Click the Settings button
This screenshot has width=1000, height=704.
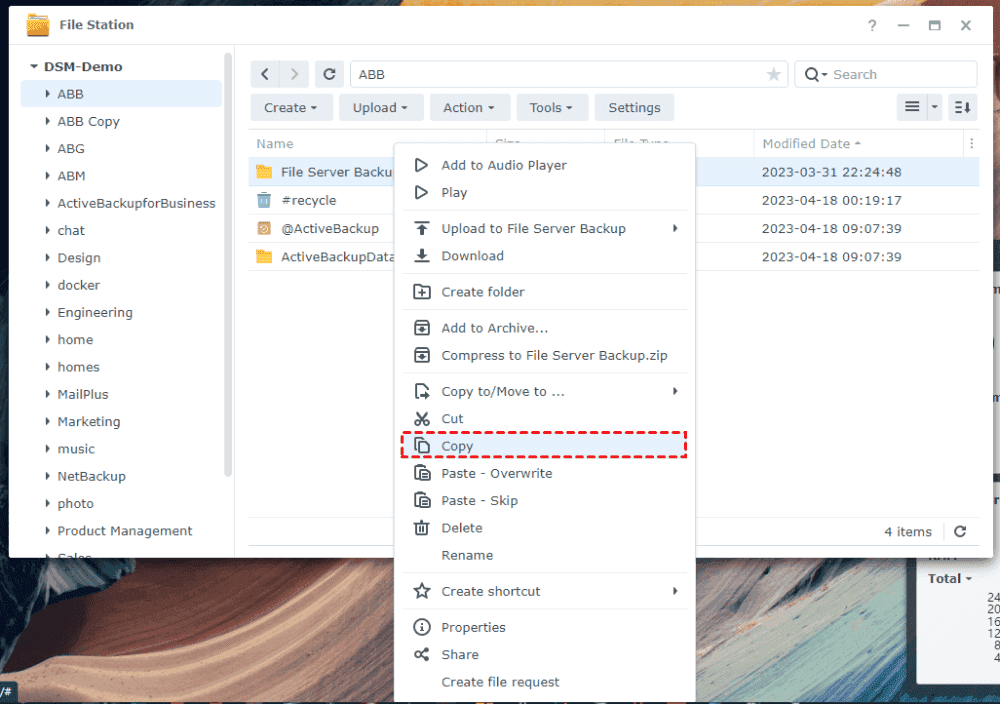click(634, 108)
